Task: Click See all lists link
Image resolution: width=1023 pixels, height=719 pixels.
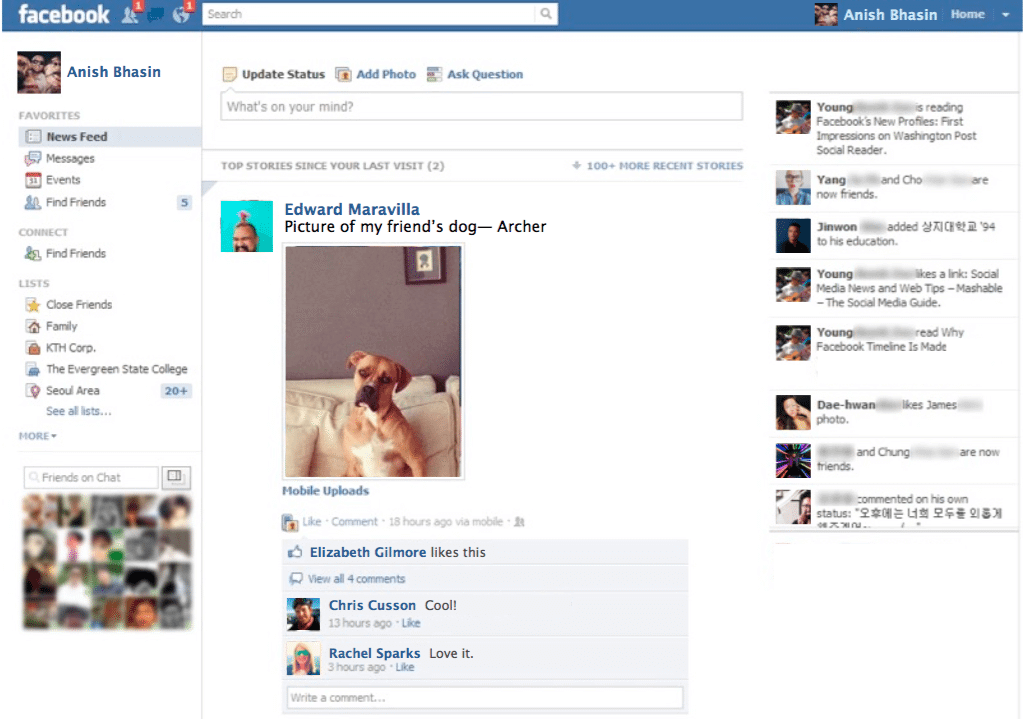Action: pyautogui.click(x=78, y=411)
